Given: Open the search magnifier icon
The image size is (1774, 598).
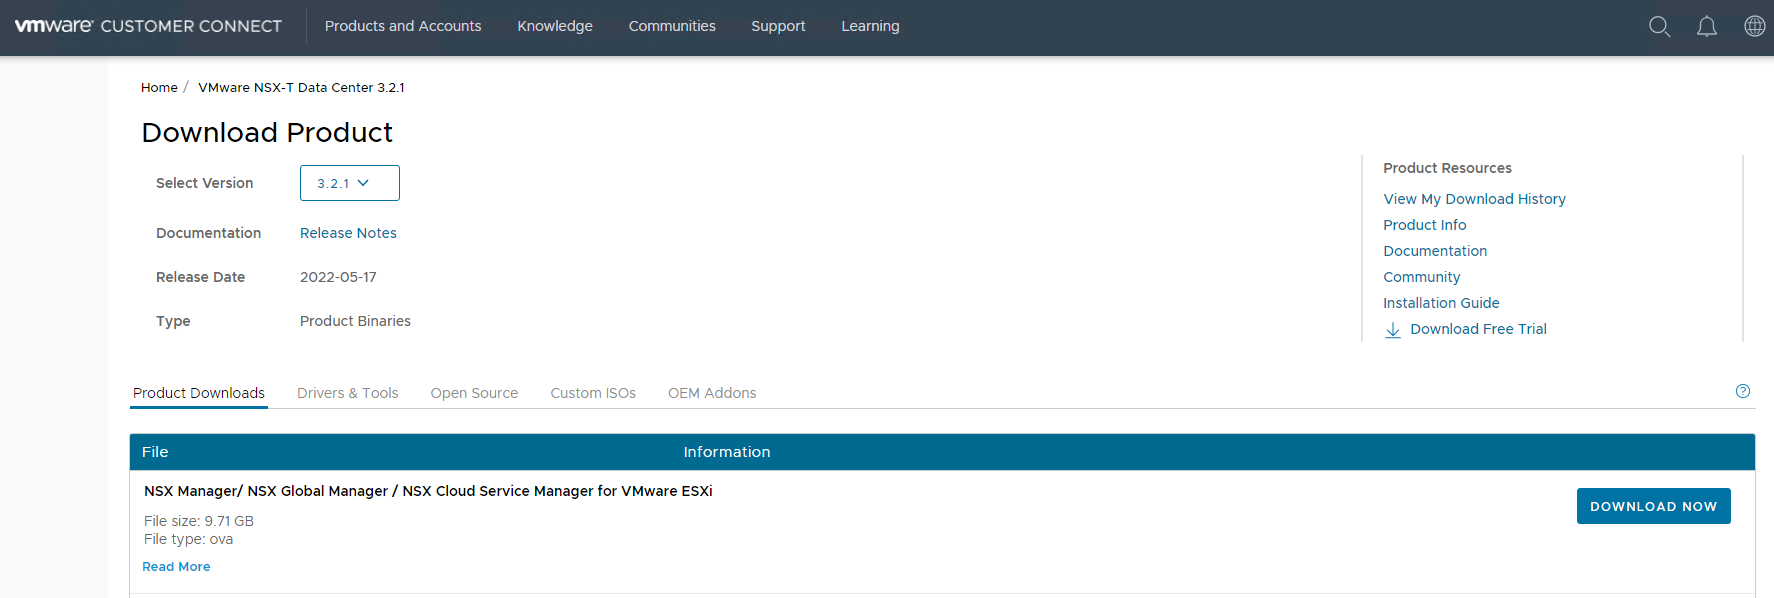Looking at the screenshot, I should [1659, 27].
